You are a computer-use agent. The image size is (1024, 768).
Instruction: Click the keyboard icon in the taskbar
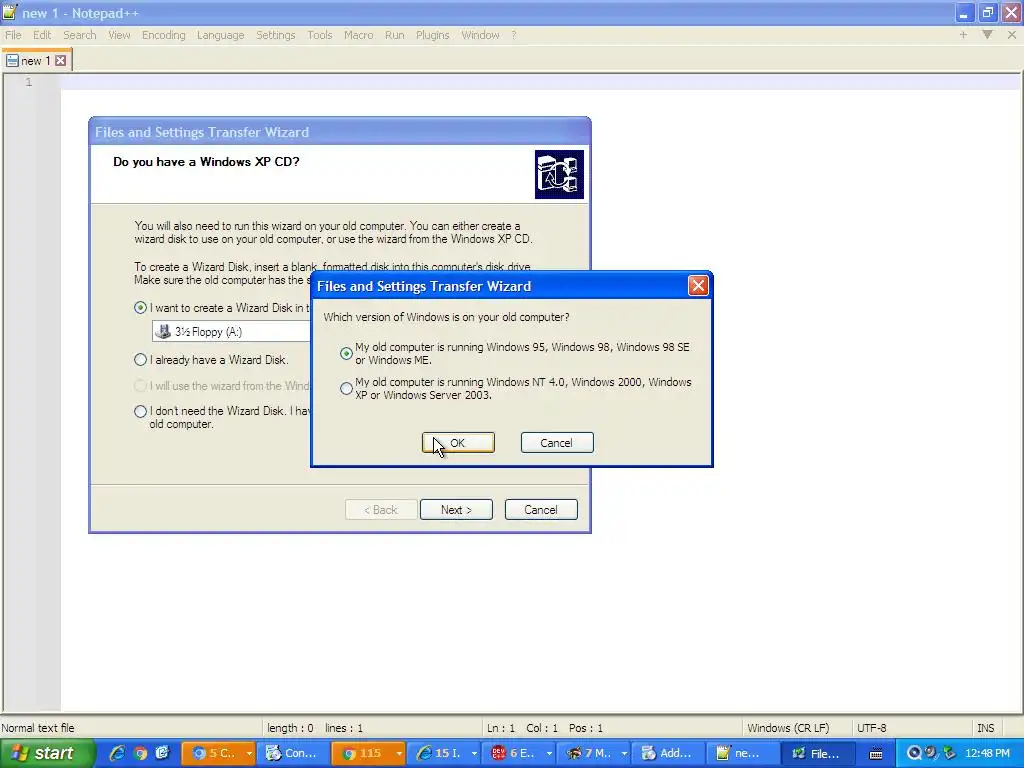click(876, 754)
